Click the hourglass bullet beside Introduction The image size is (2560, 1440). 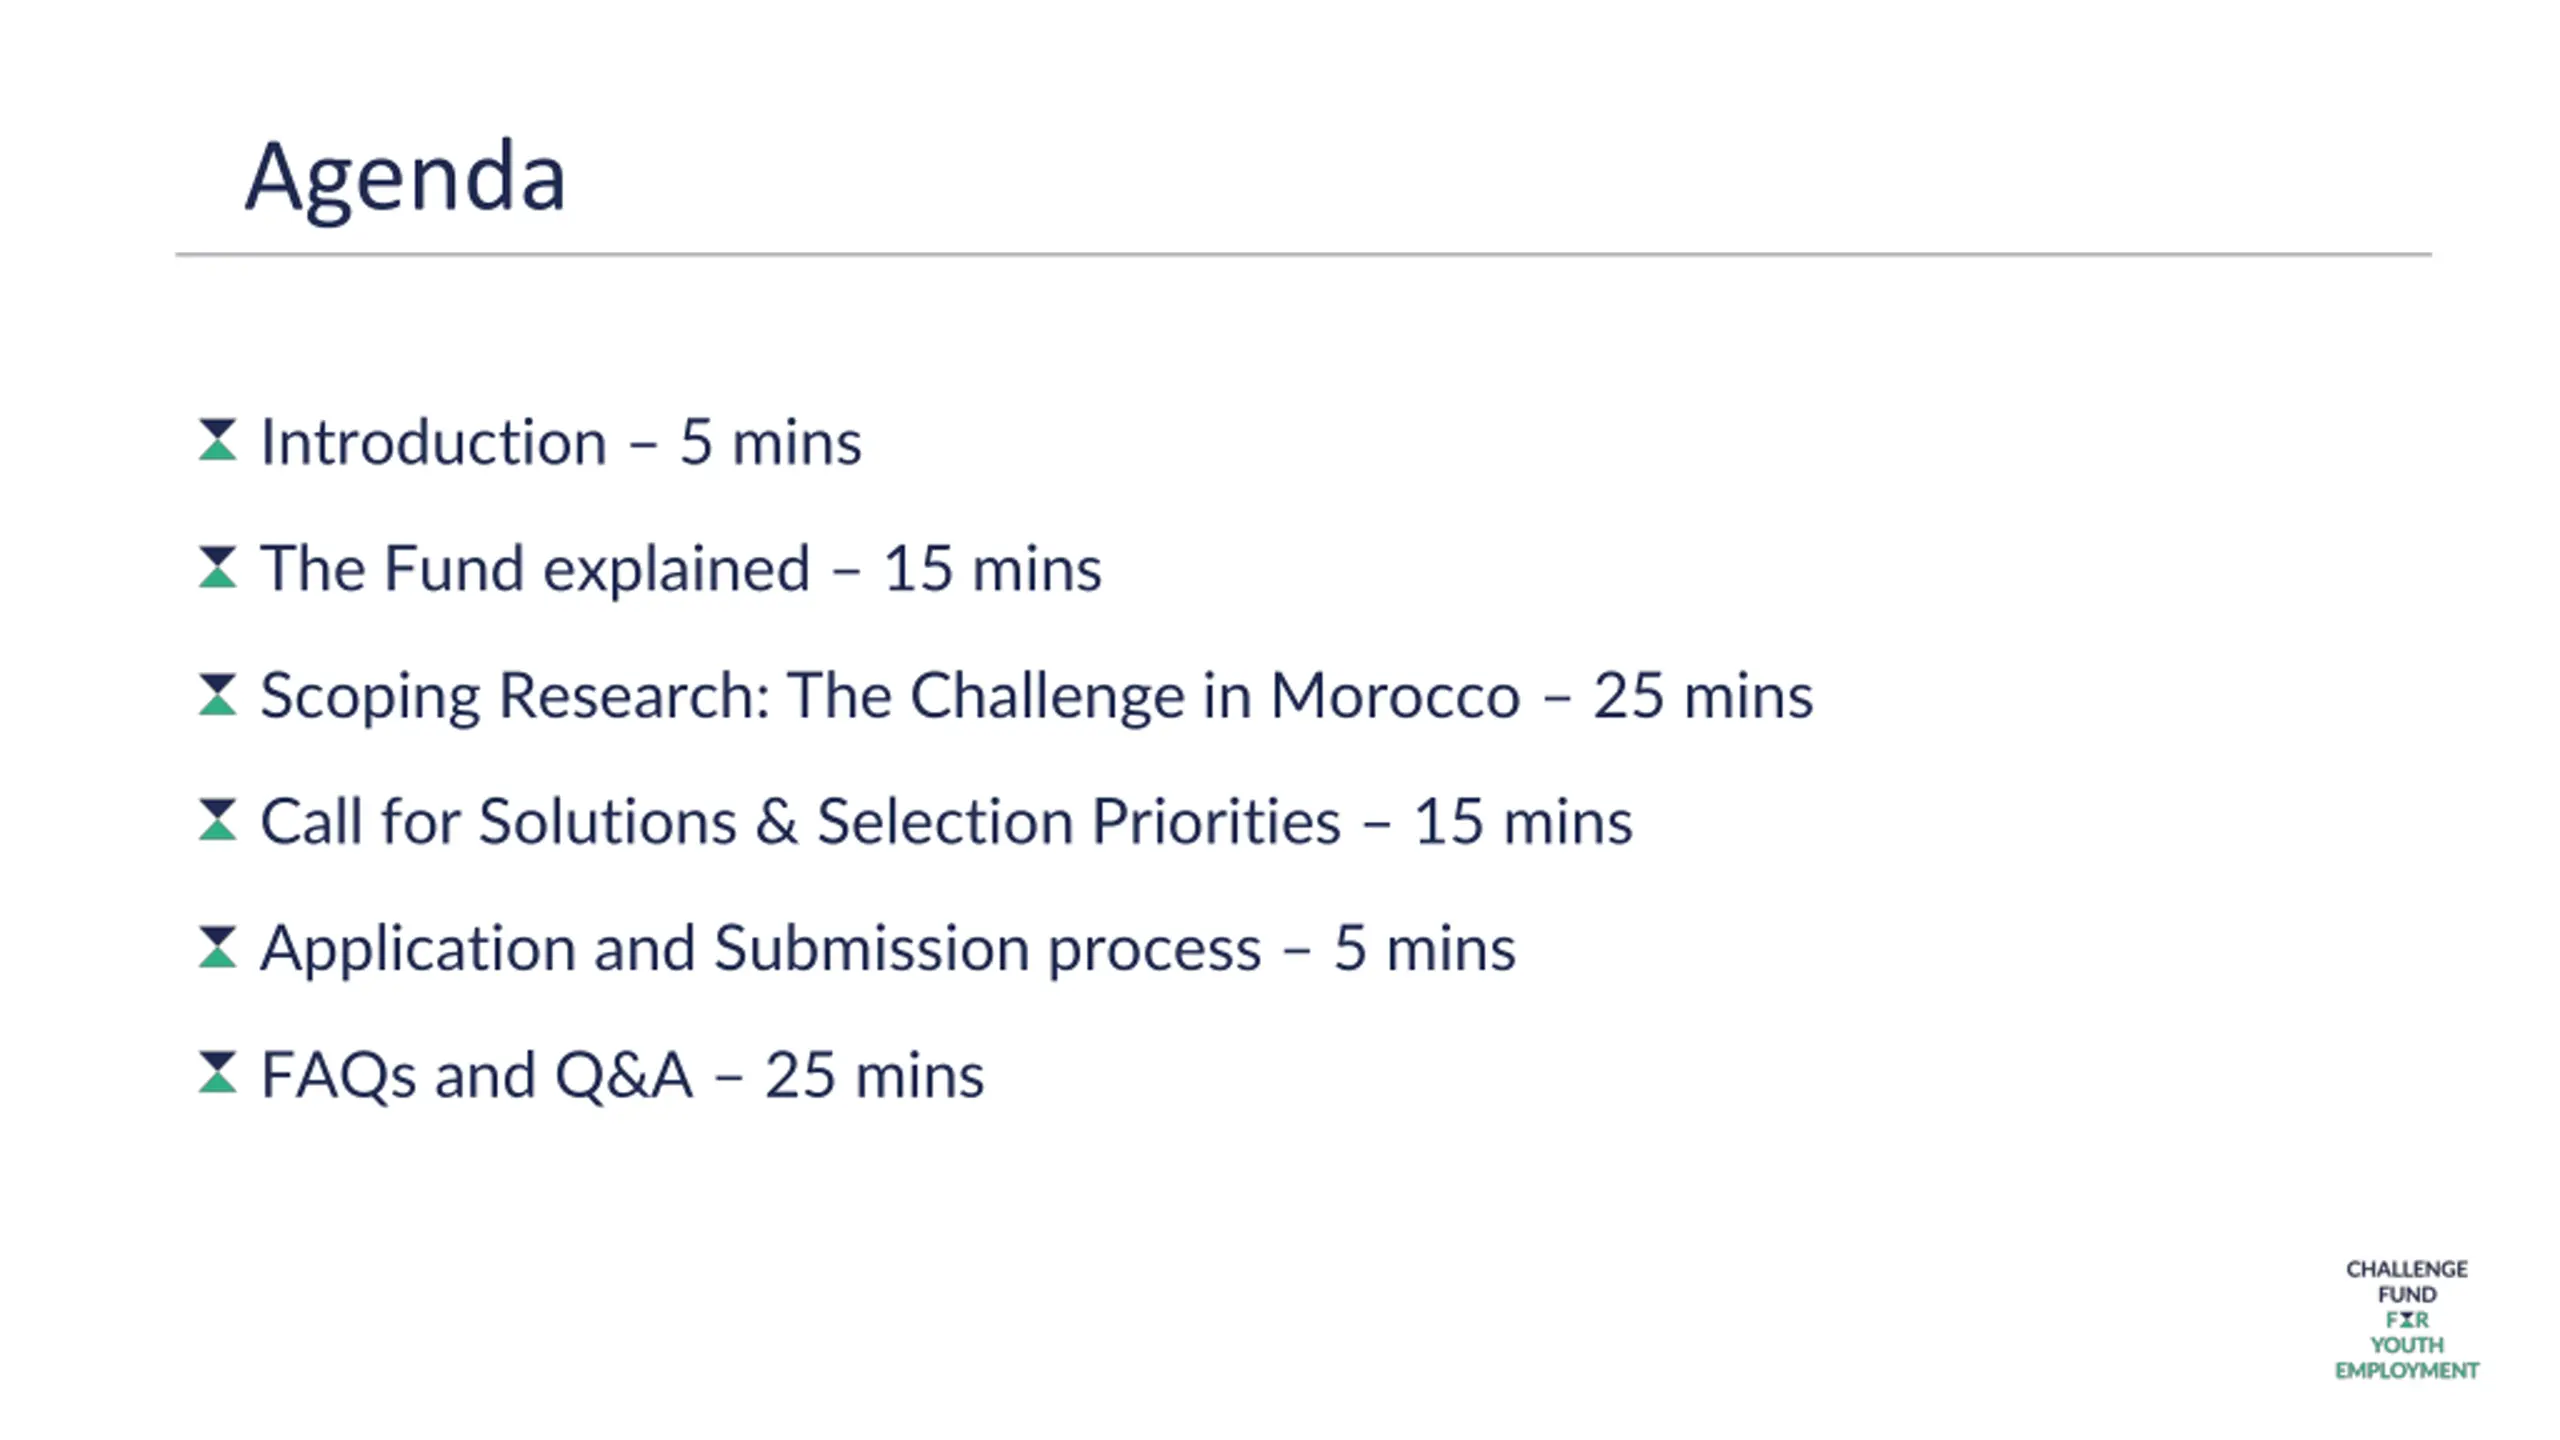point(217,440)
